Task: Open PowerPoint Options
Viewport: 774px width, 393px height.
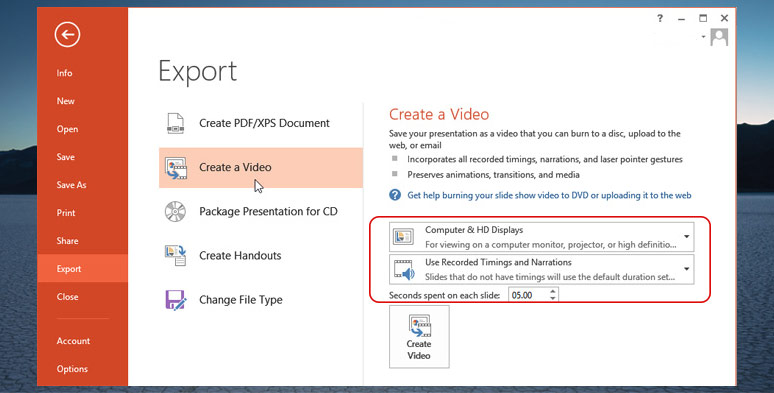Action: click(x=72, y=369)
